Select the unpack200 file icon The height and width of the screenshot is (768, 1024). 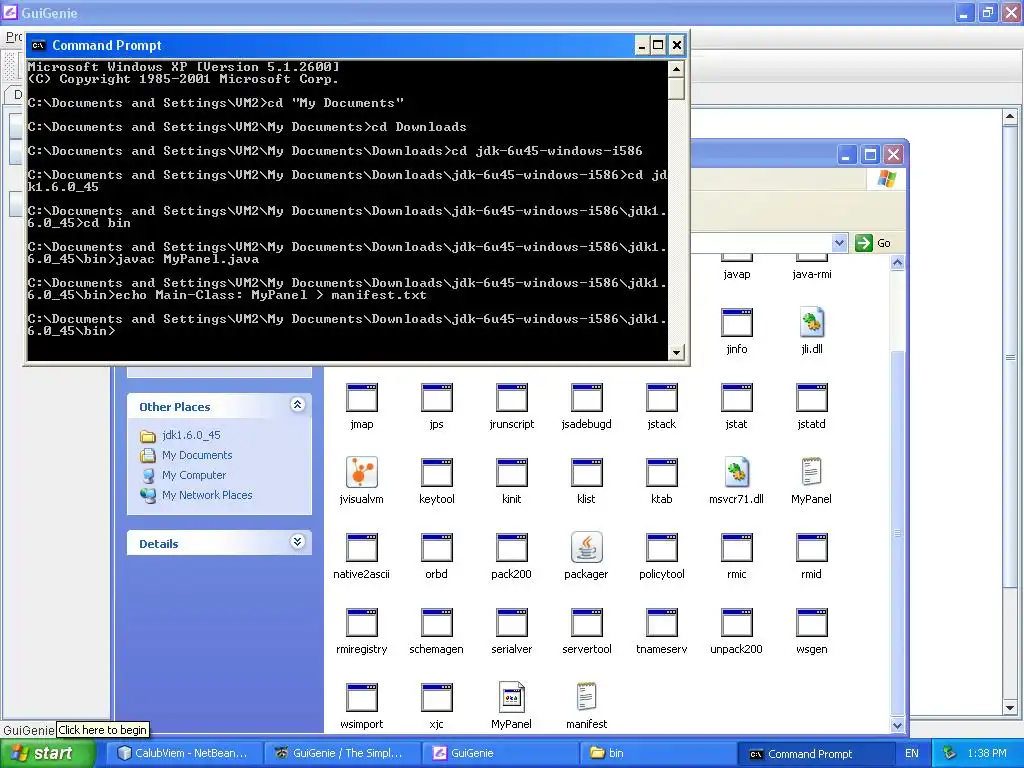pos(737,624)
